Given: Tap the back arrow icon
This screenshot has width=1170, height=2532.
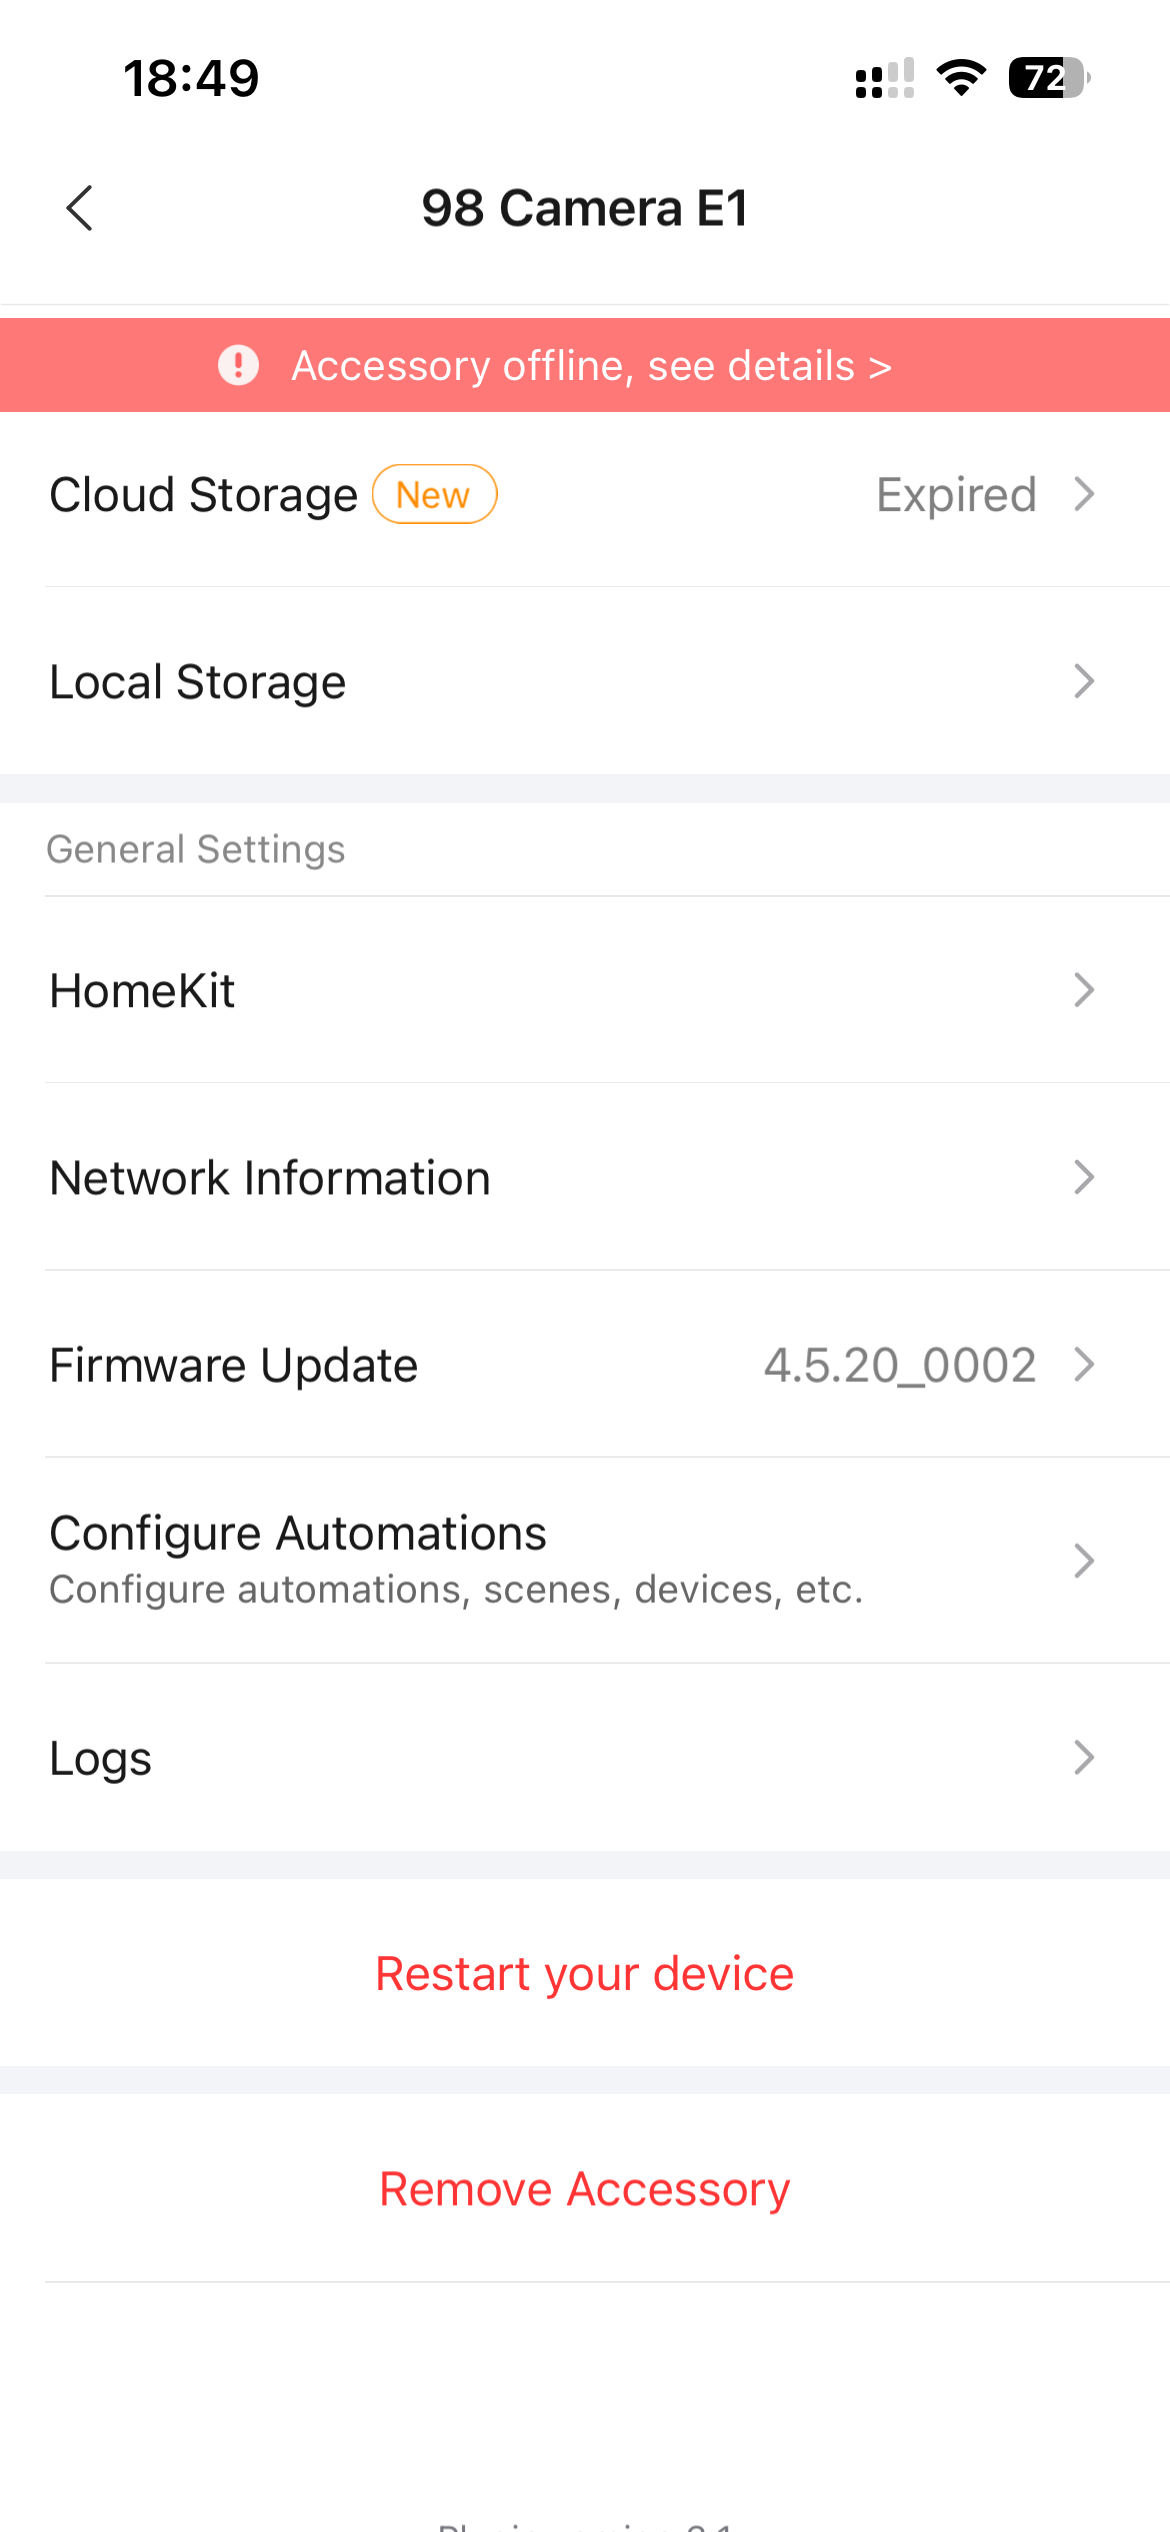Looking at the screenshot, I should [80, 208].
